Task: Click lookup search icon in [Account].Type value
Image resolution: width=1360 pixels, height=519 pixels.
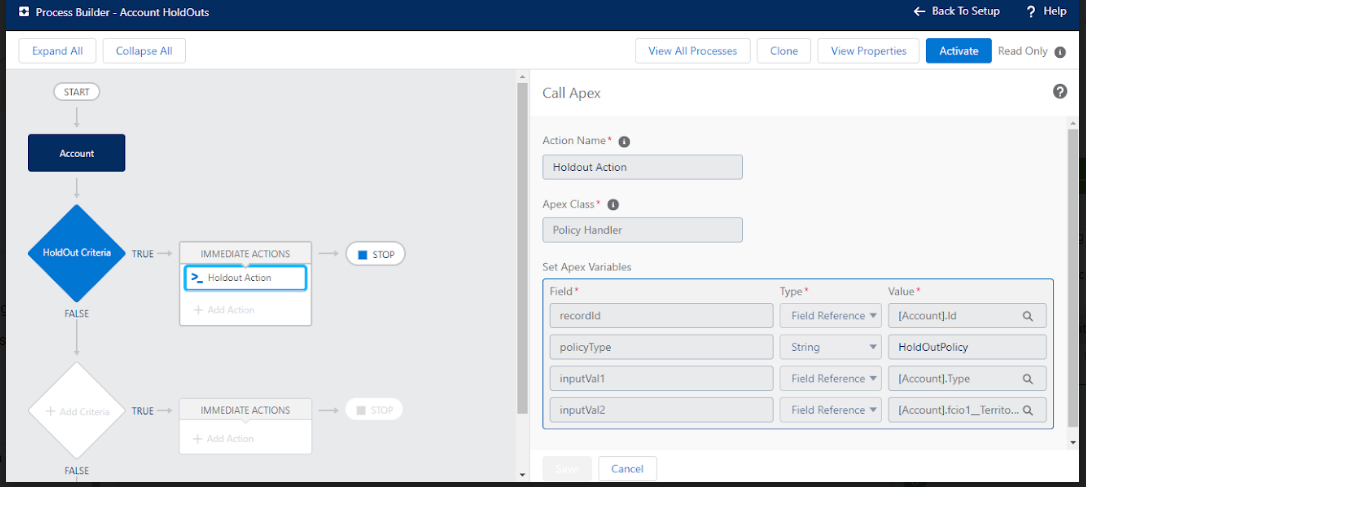Action: pyautogui.click(x=1028, y=379)
